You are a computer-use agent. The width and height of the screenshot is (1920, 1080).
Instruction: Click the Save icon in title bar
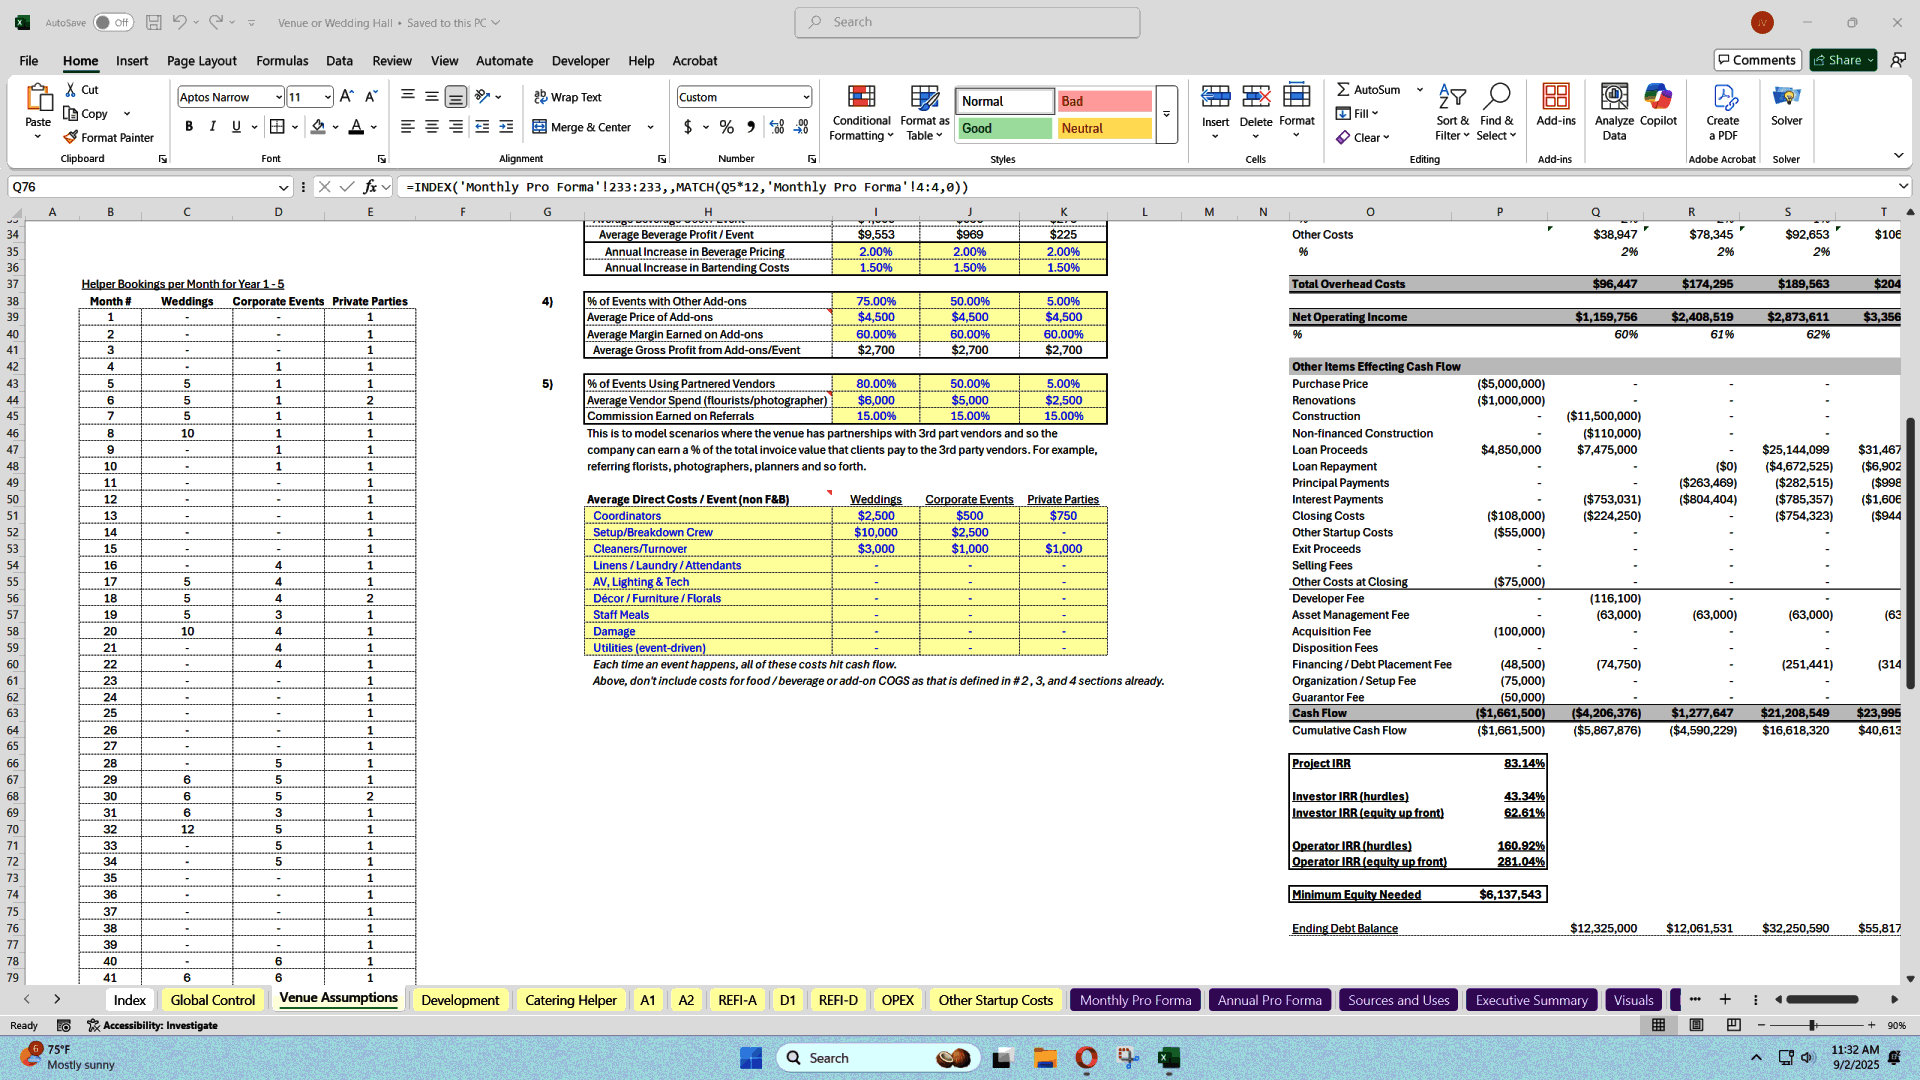[153, 22]
